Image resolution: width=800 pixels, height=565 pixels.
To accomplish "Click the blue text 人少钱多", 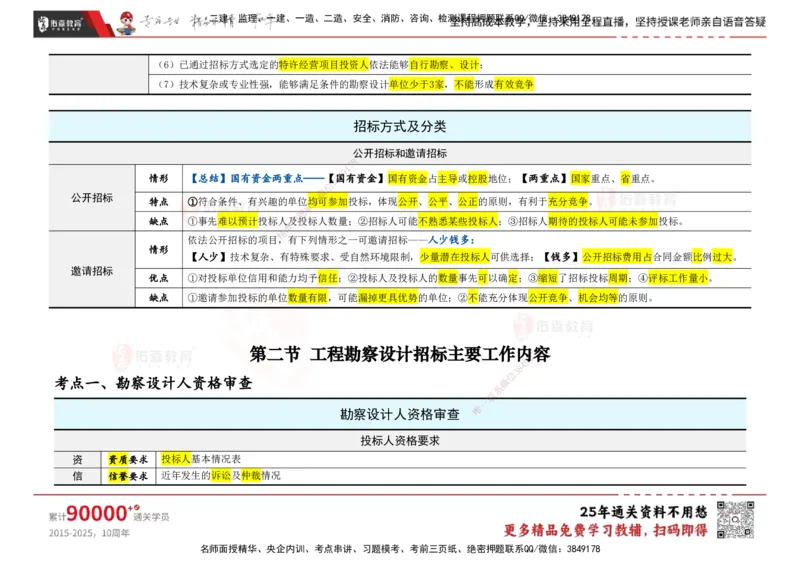I will tap(451, 240).
